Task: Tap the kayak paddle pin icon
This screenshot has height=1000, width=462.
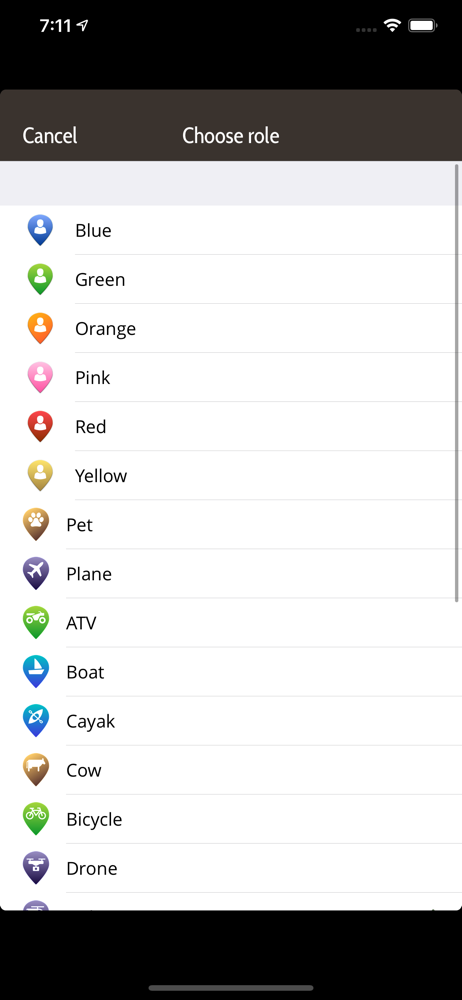Action: 36,721
